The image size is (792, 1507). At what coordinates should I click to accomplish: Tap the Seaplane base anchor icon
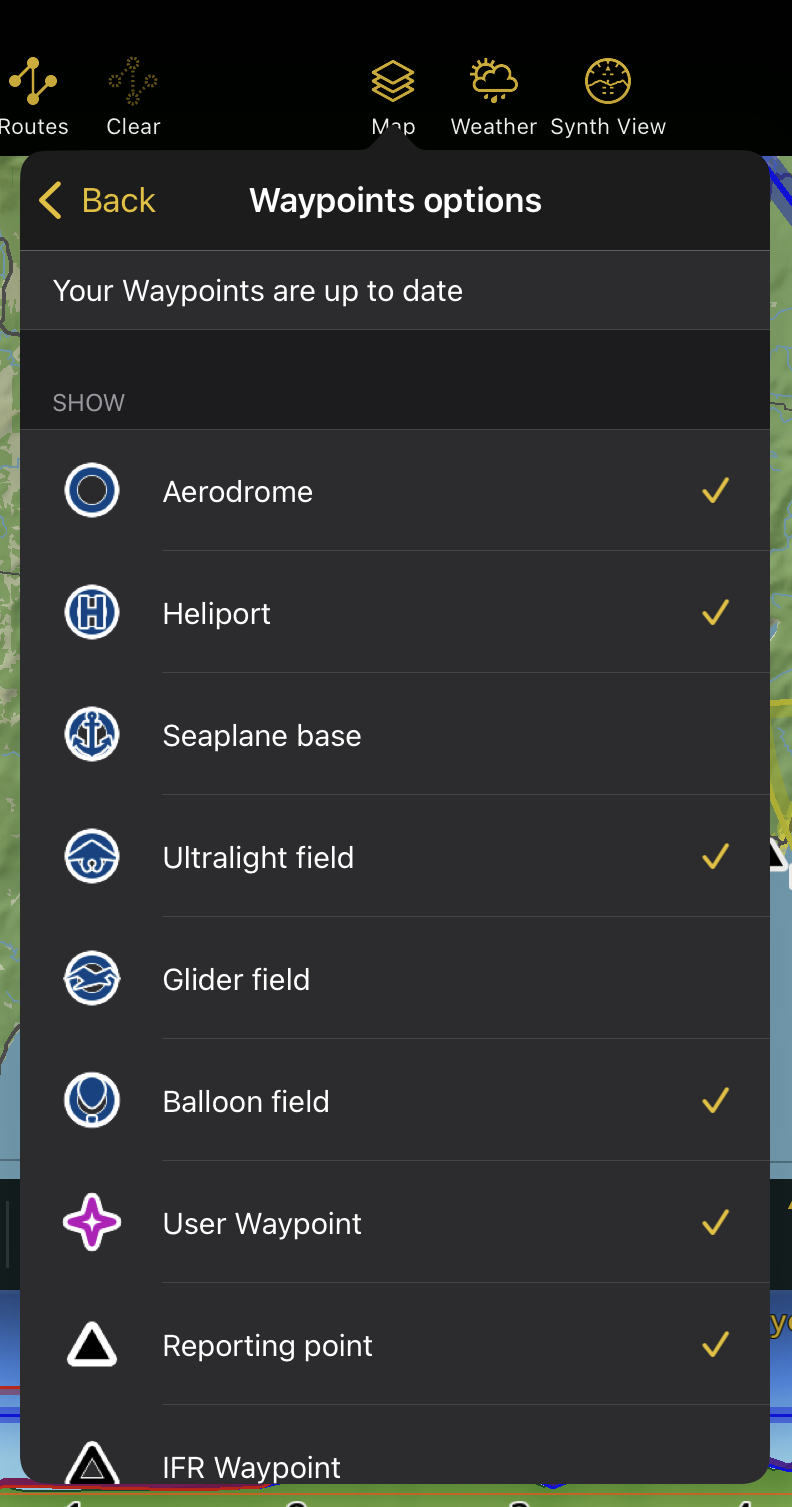click(92, 735)
